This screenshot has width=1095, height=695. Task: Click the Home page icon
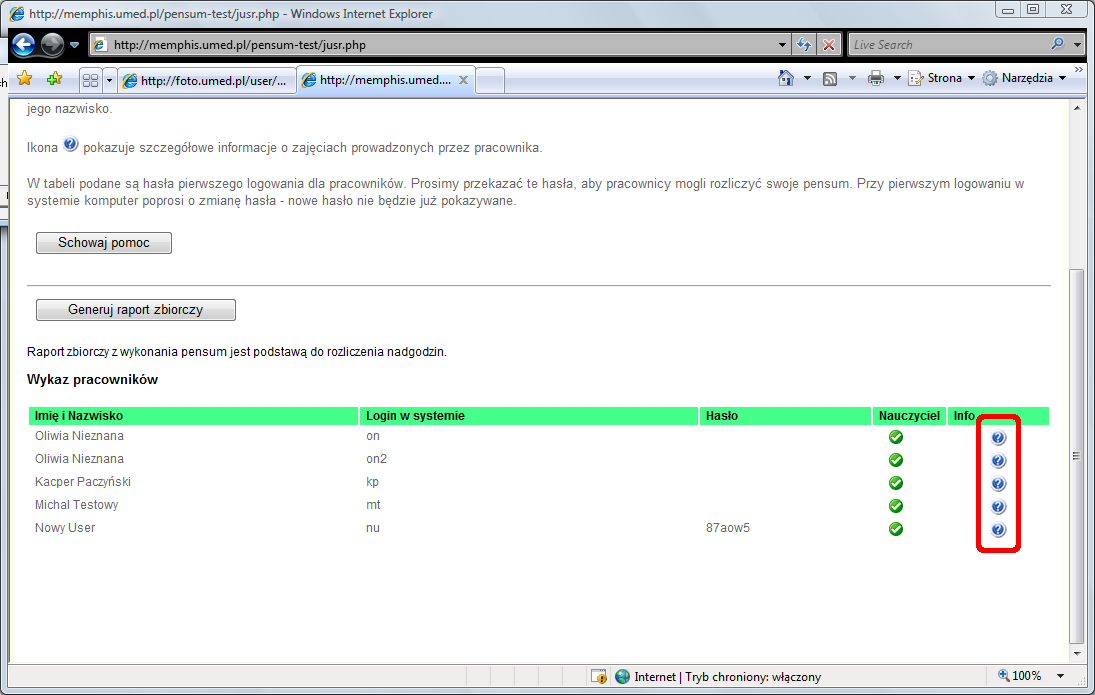[786, 78]
